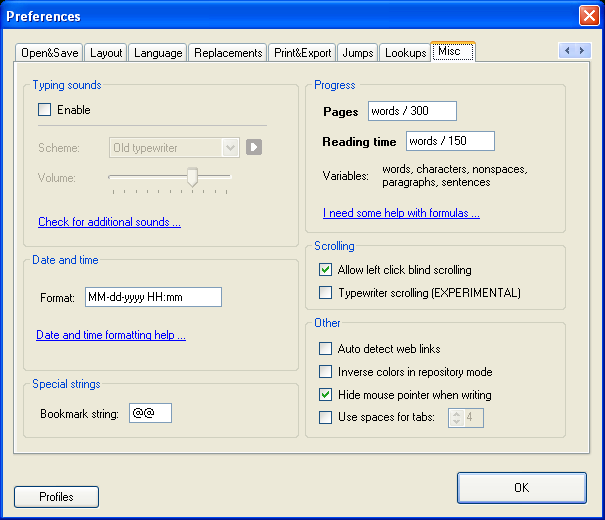Image resolution: width=605 pixels, height=520 pixels.
Task: Increase the spaces-for-tabs stepper value
Action: 456,414
